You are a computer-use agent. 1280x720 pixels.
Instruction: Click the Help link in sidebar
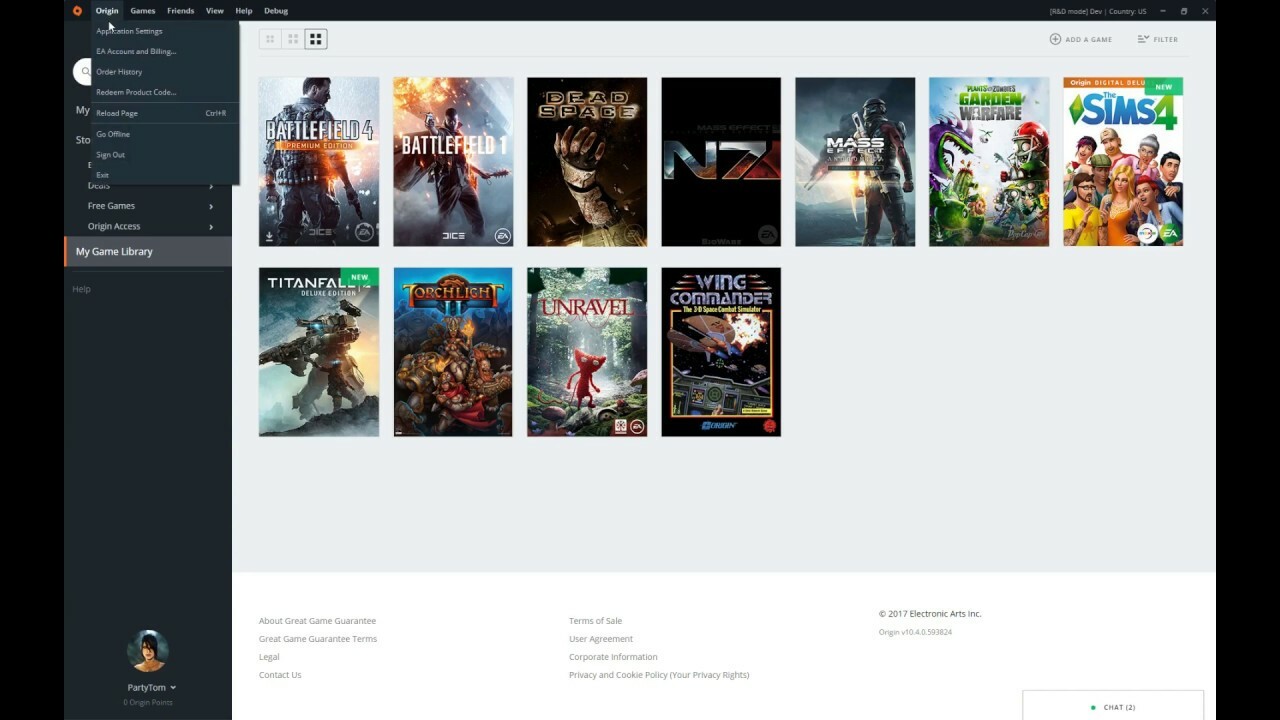pos(81,289)
